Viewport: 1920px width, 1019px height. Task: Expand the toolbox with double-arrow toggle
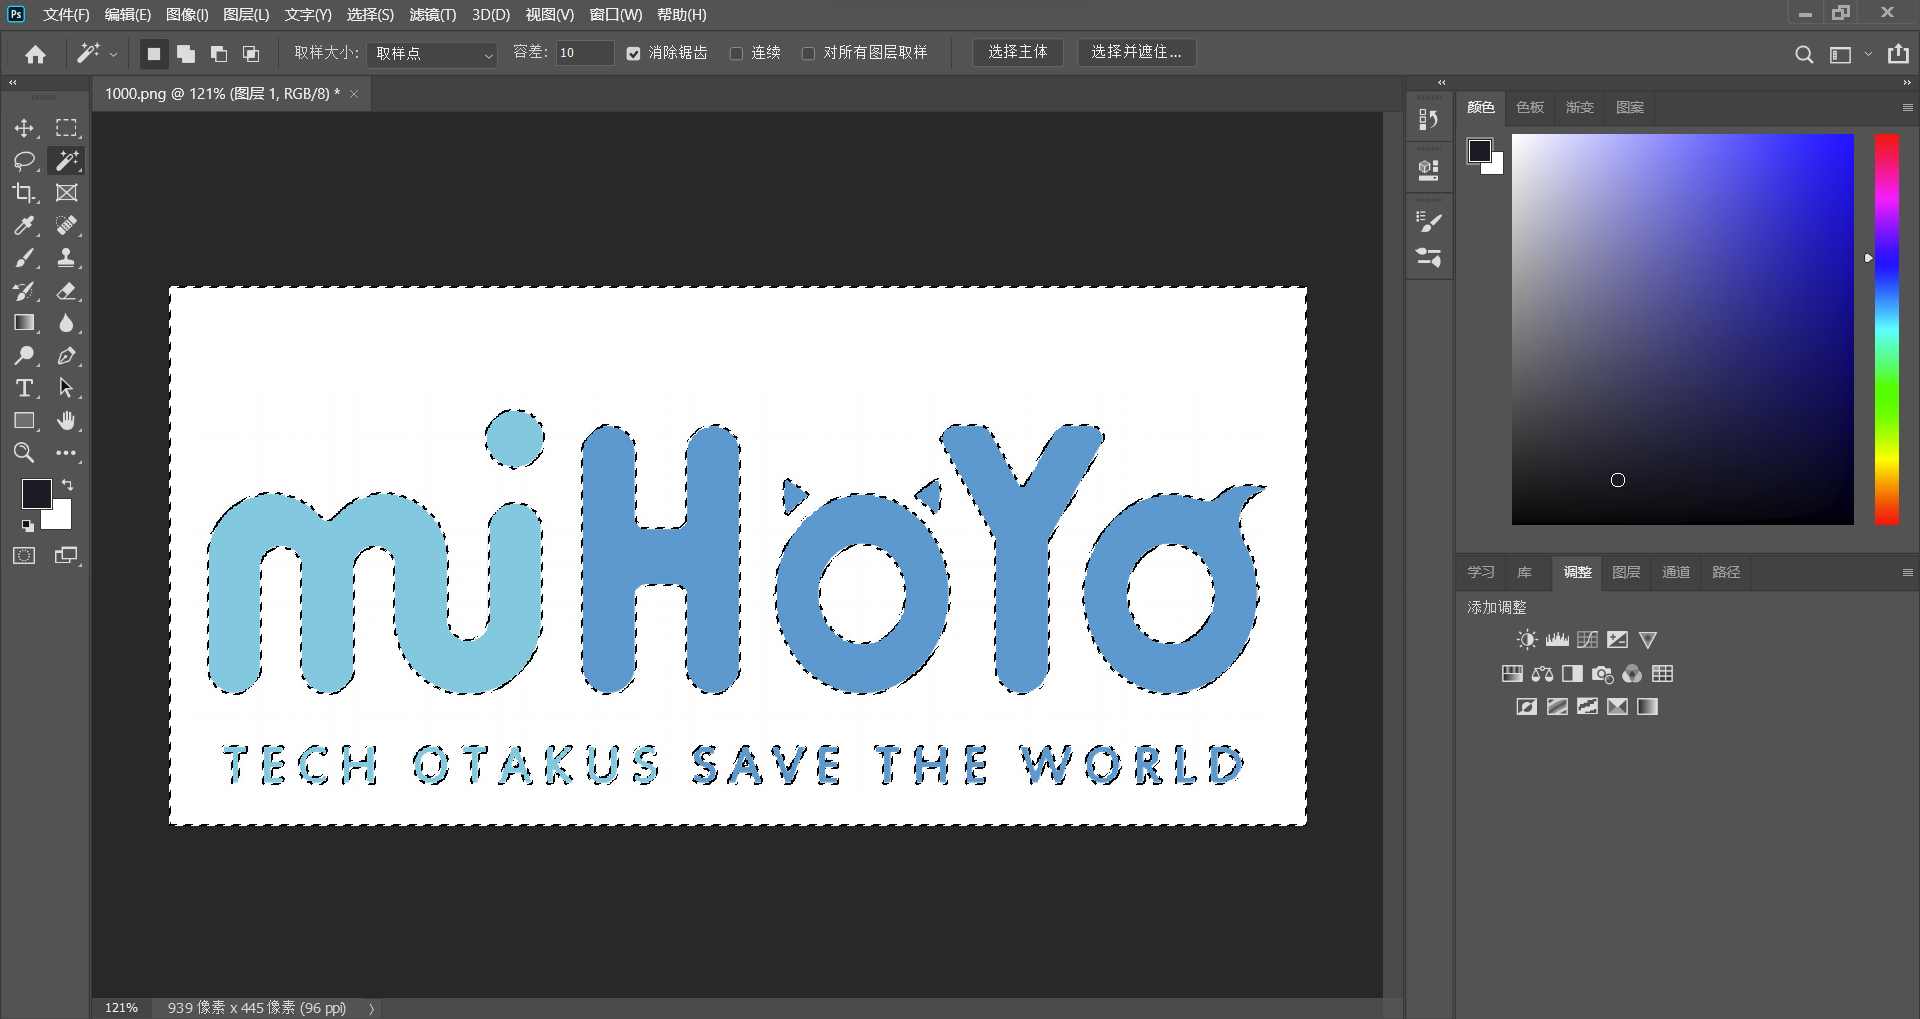[x=13, y=83]
